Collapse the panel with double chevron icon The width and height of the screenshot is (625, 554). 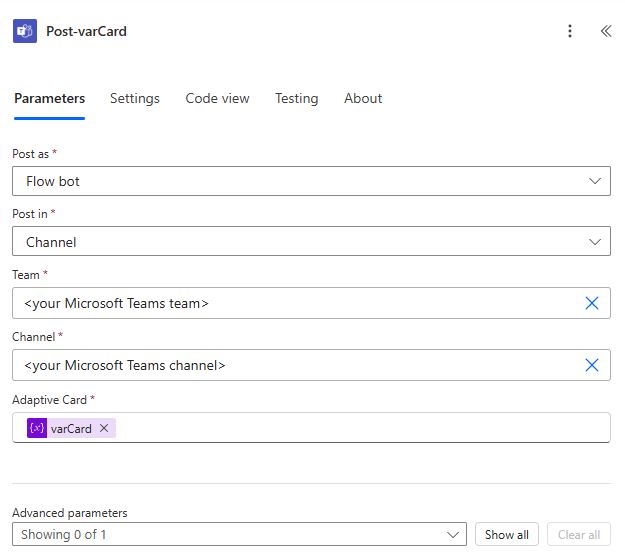tap(605, 31)
